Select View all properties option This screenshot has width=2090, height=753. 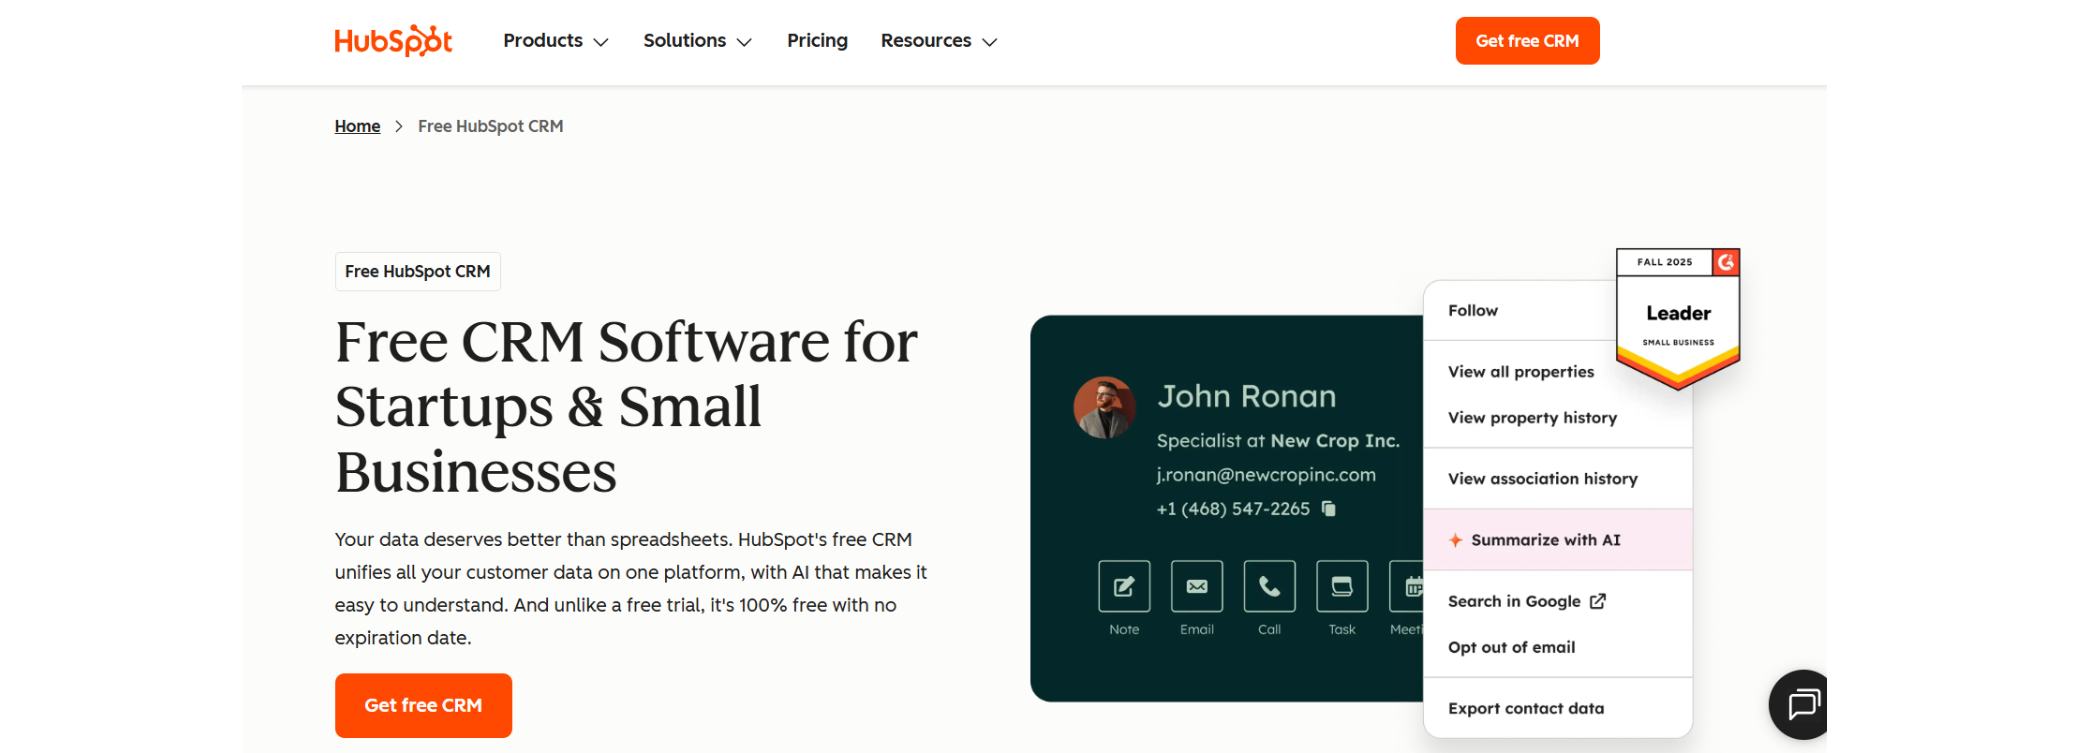pyautogui.click(x=1520, y=372)
